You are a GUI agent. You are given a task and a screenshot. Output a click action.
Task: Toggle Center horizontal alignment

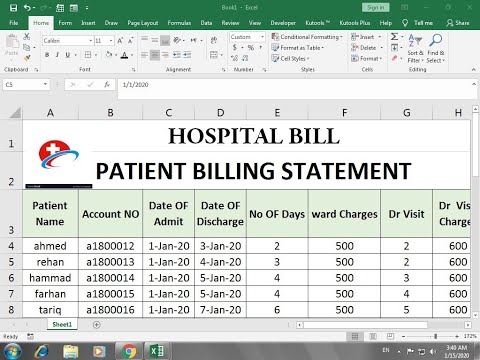(x=155, y=55)
